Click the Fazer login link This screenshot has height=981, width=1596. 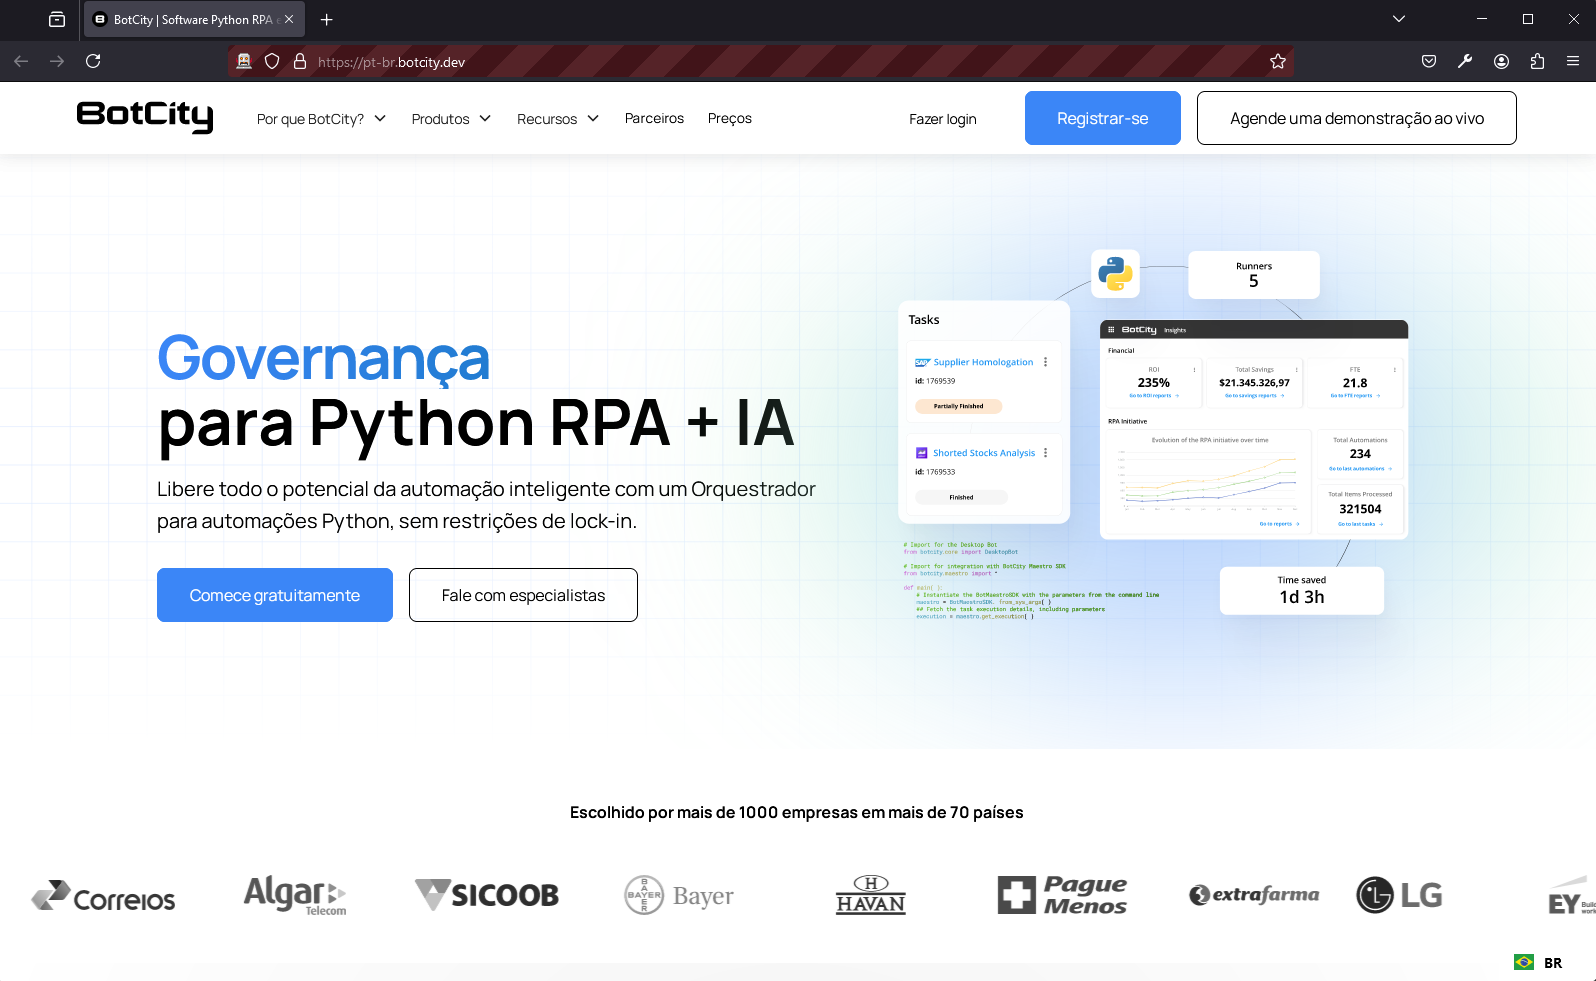click(942, 119)
